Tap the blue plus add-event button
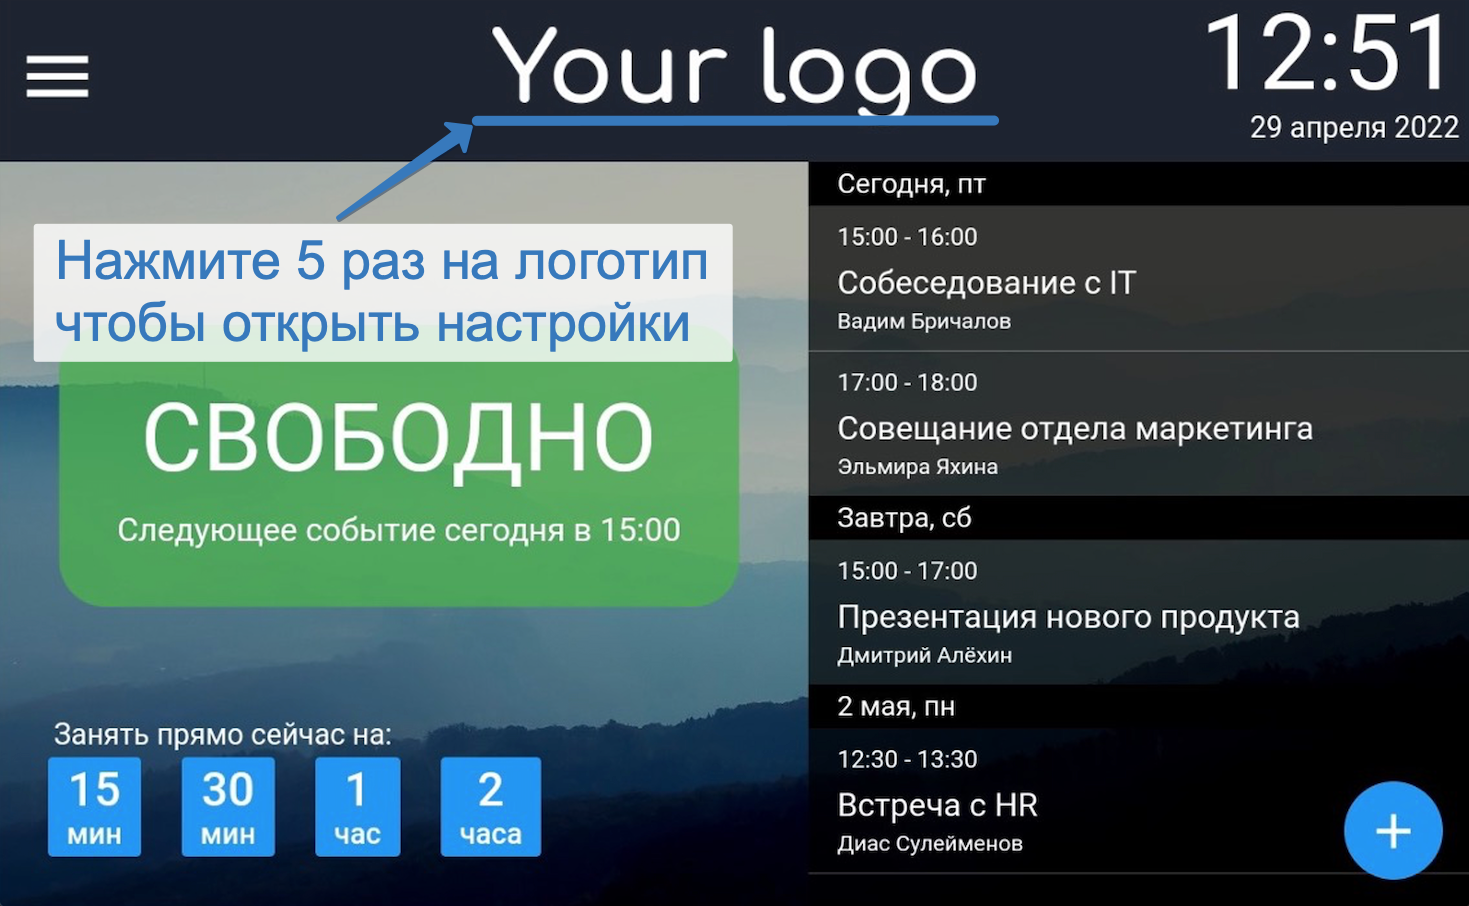 coord(1392,830)
